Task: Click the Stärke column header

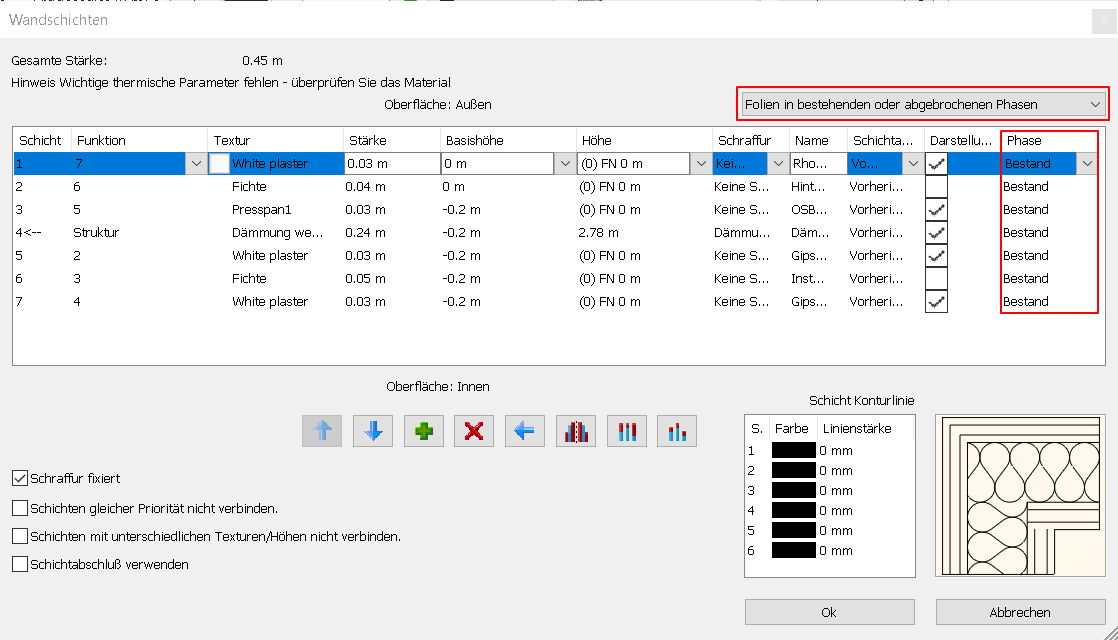Action: [391, 140]
